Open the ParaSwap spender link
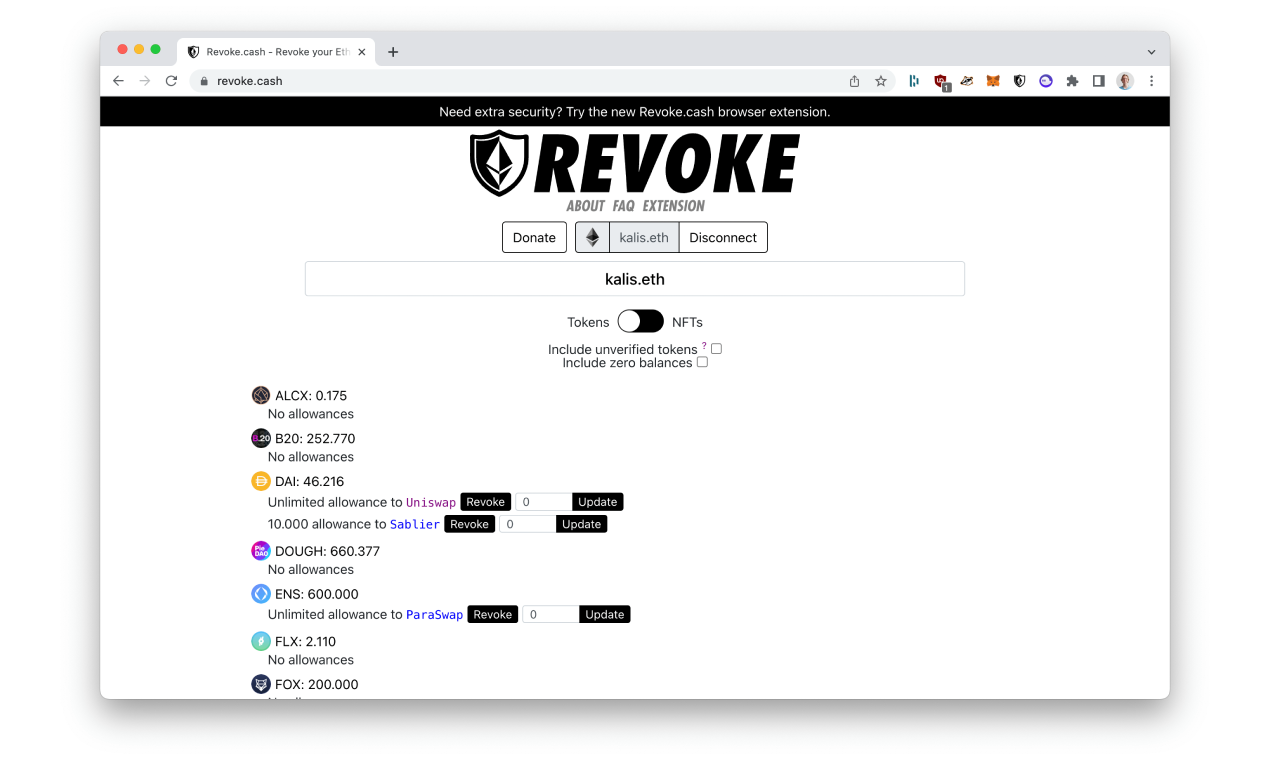The image size is (1270, 760). [x=435, y=615]
